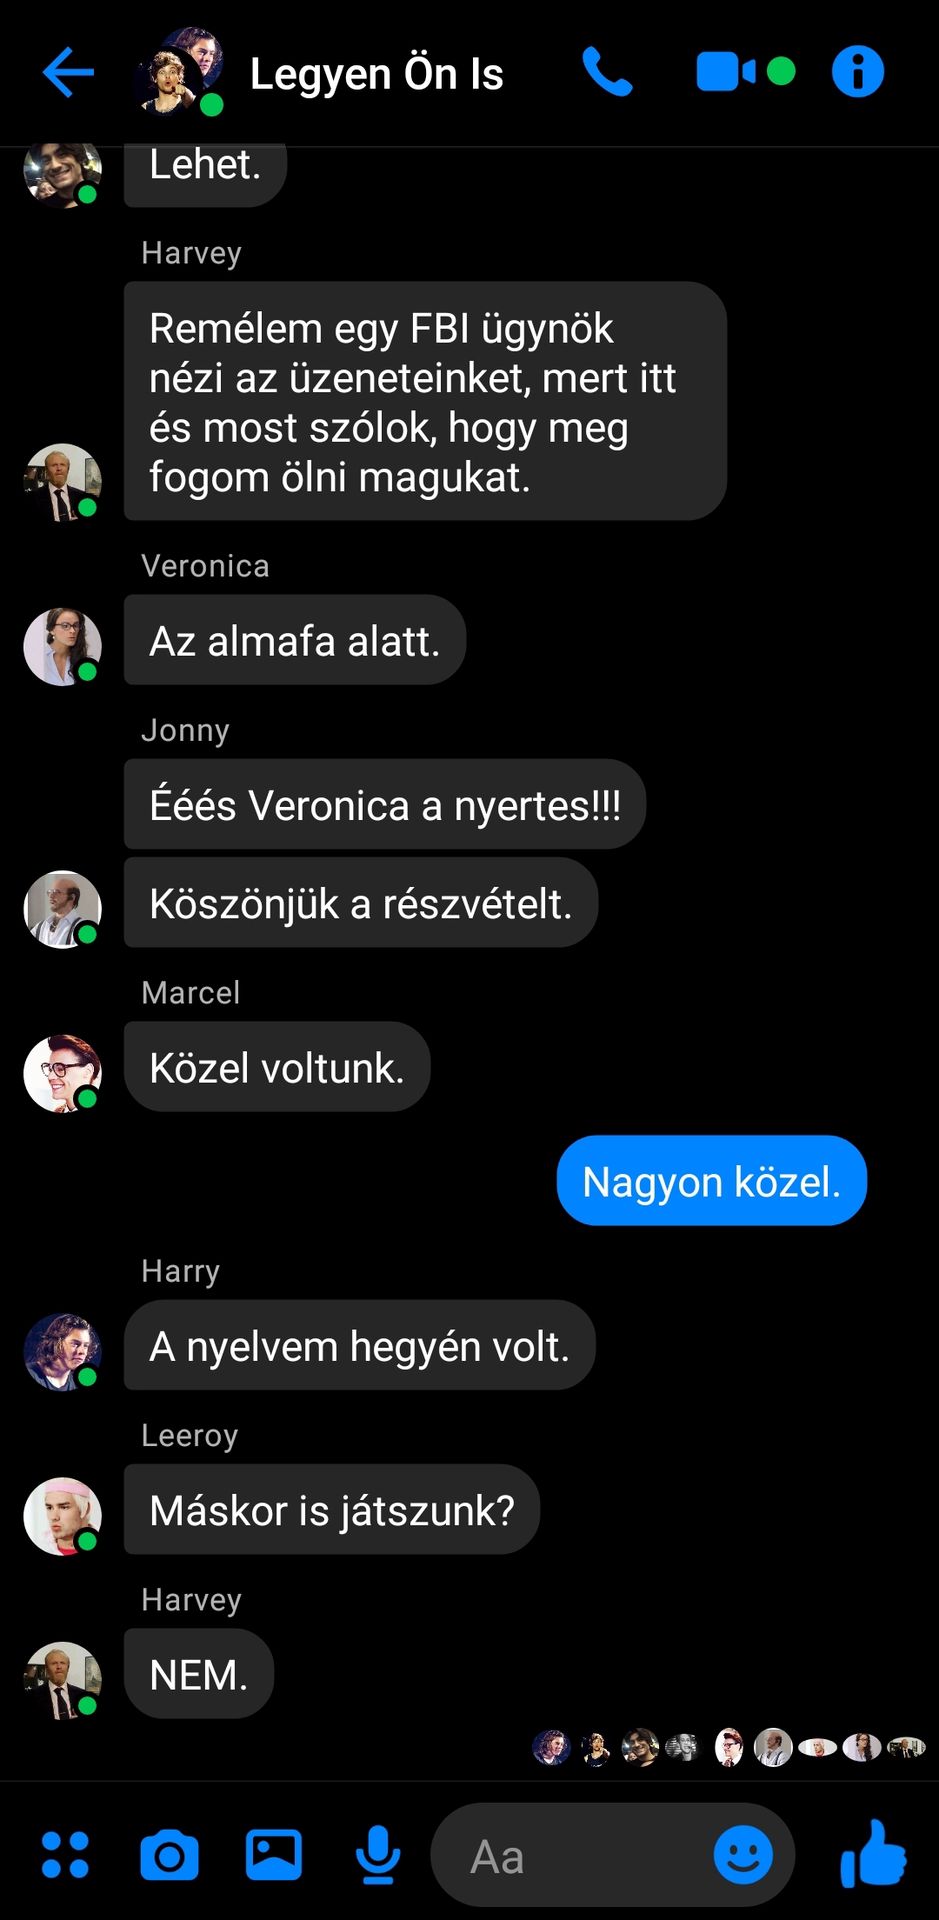Image resolution: width=939 pixels, height=1920 pixels.
Task: Open Veronica's profile picture
Action: click(62, 646)
